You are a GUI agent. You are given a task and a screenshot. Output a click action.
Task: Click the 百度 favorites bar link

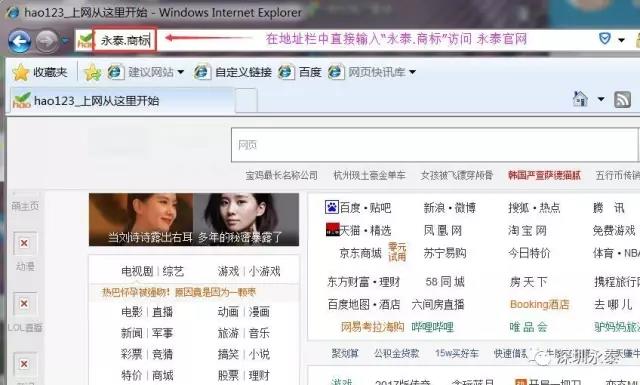point(300,72)
